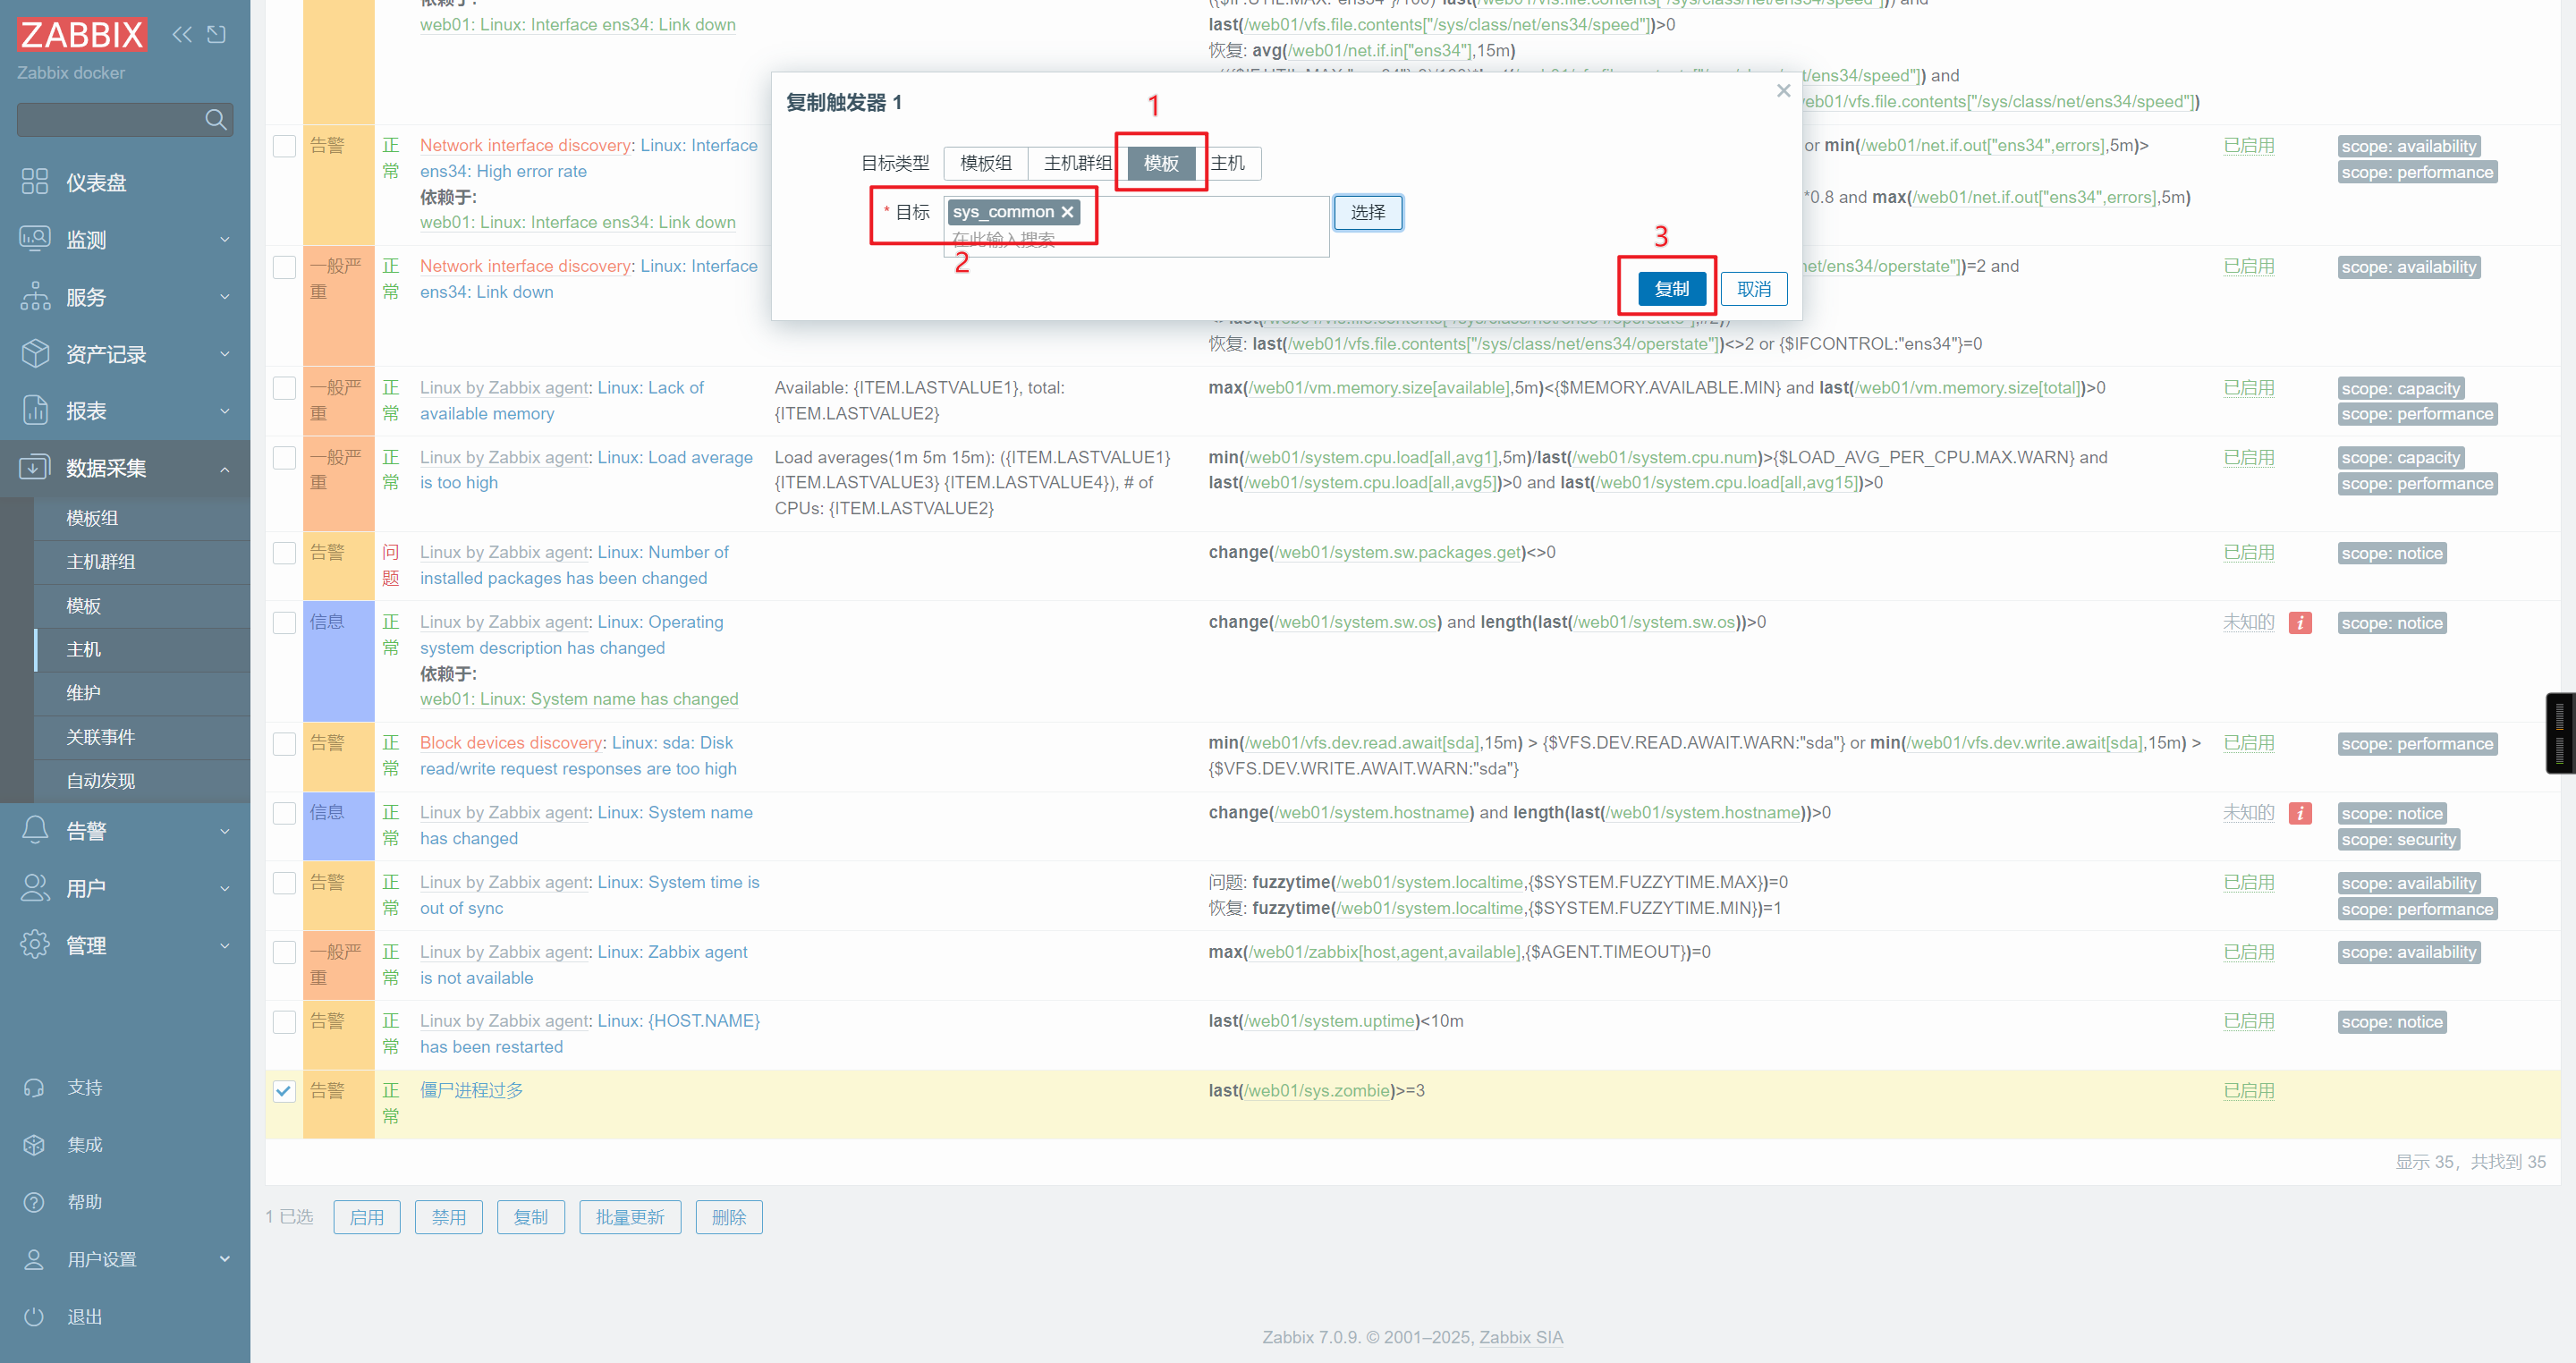This screenshot has height=1363, width=2576.
Task: Click the 用户 users icon
Action: click(35, 887)
